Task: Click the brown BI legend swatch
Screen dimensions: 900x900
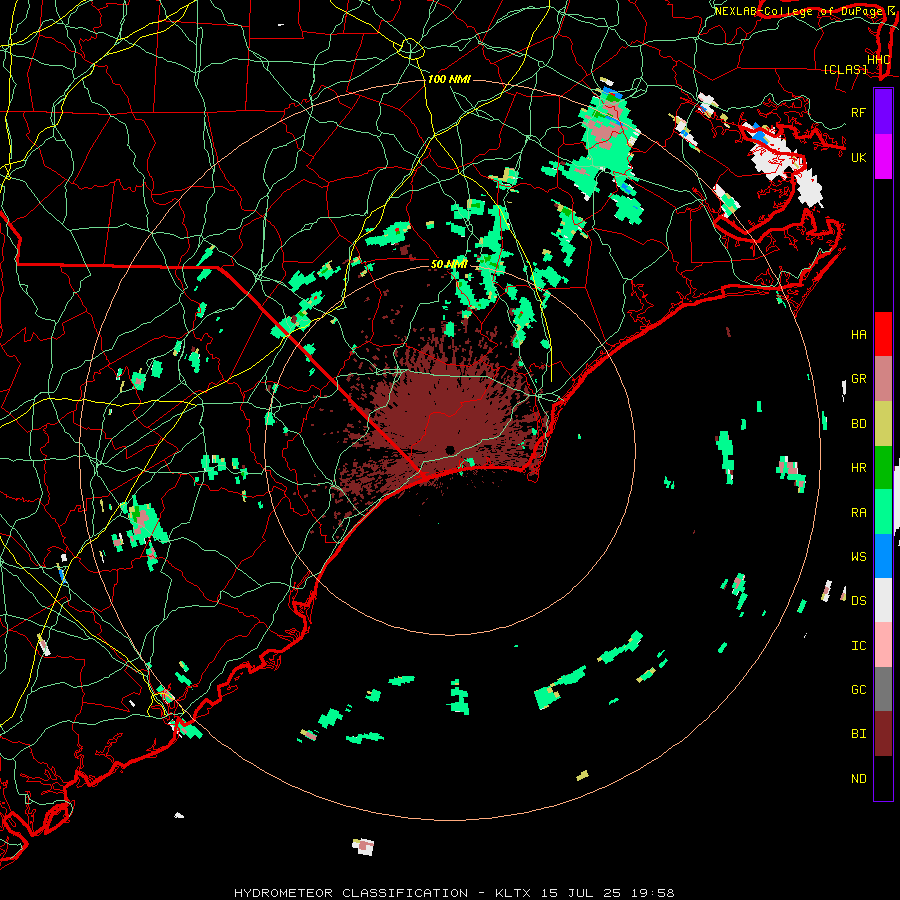Action: coord(883,734)
